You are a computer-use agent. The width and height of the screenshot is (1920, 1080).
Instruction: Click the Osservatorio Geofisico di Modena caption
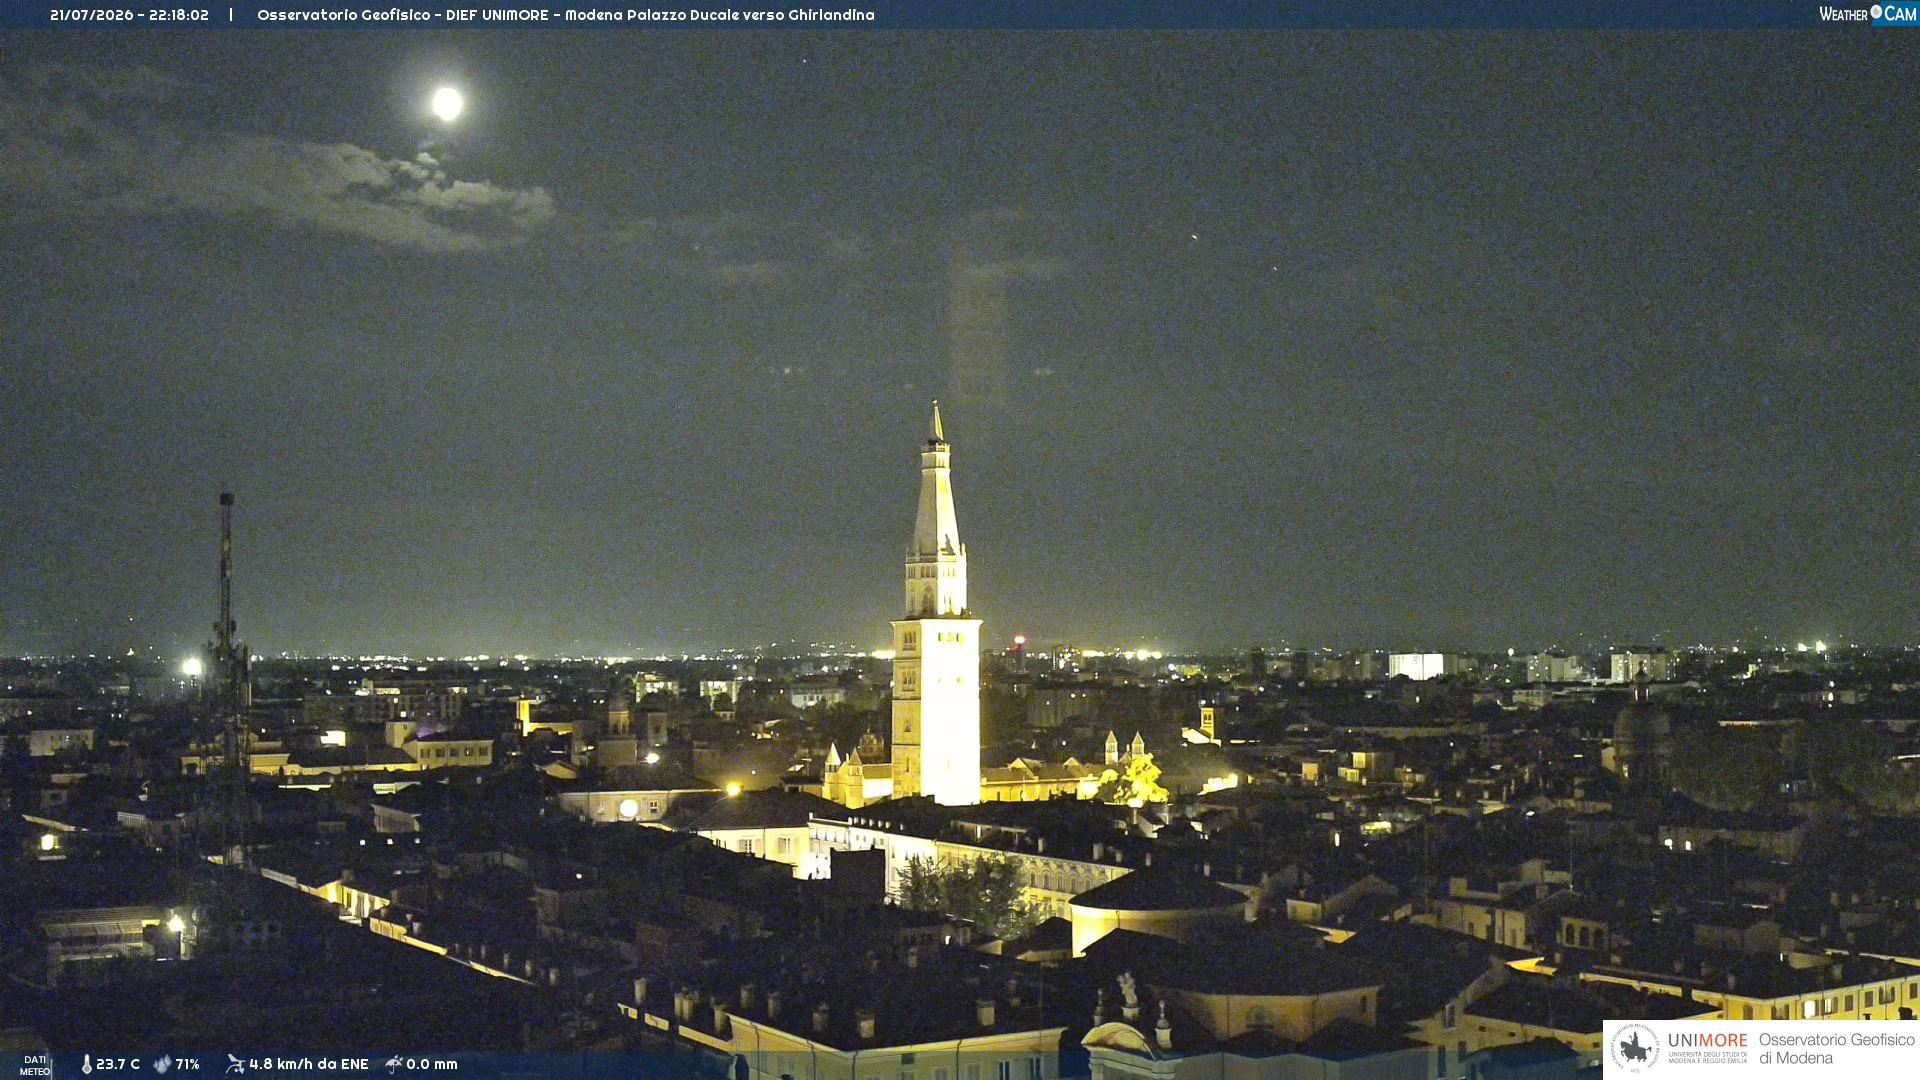click(x=1836, y=1049)
